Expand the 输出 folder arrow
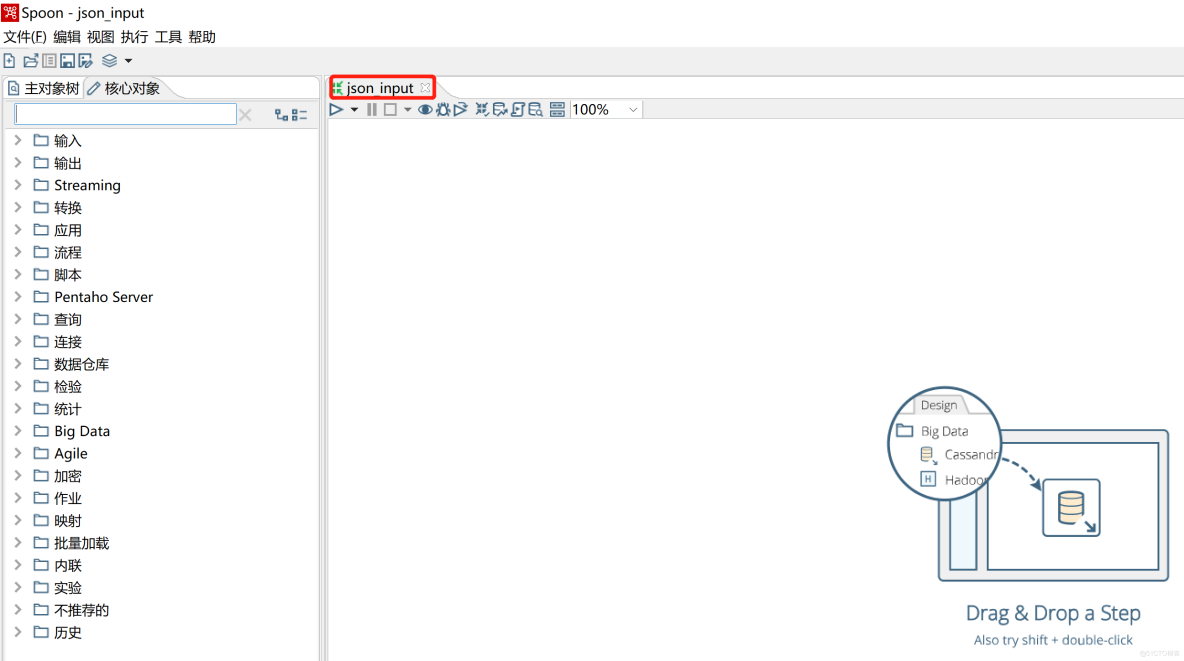Screen dimensions: 1184x661 click(x=18, y=162)
